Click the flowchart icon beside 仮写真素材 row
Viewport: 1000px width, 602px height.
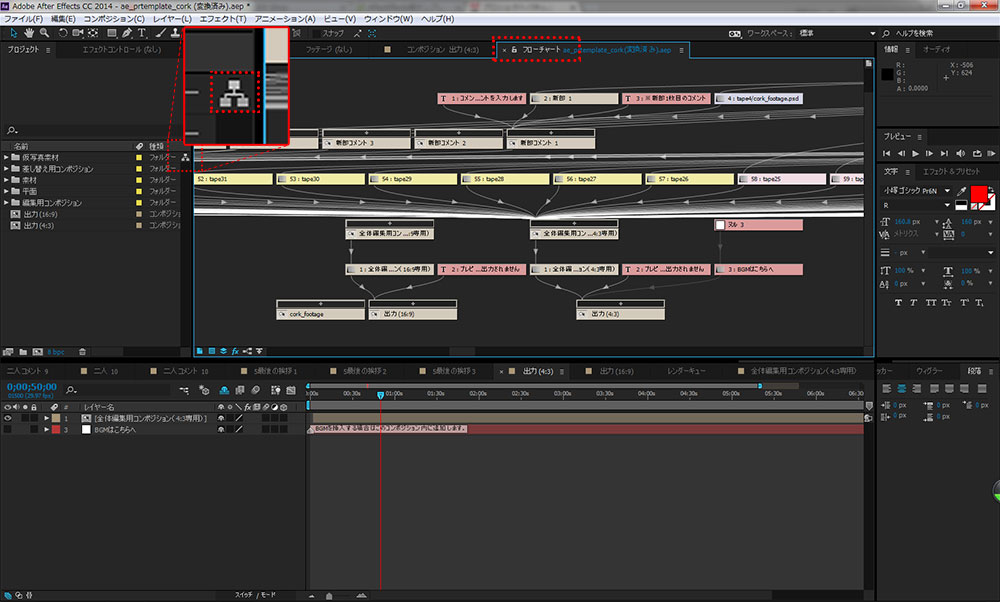tap(186, 157)
